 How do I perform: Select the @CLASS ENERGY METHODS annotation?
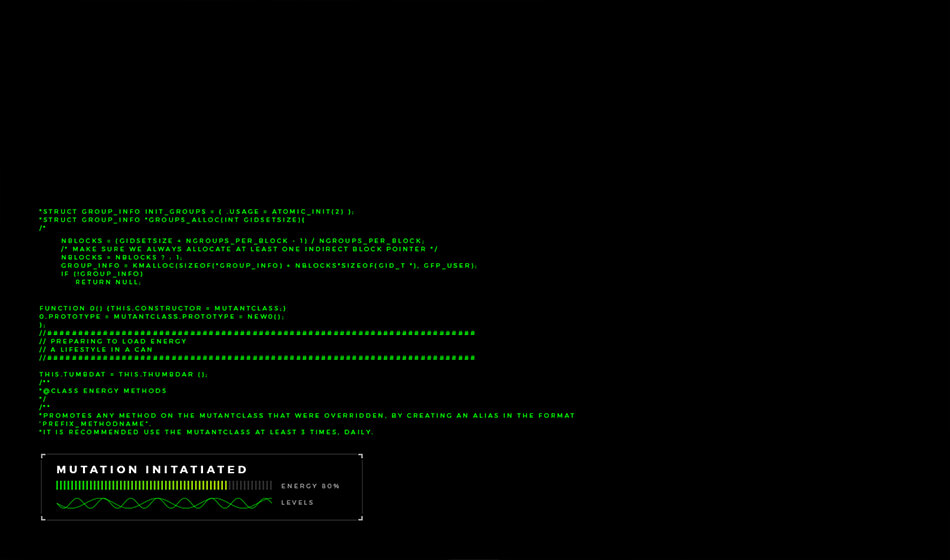103,390
